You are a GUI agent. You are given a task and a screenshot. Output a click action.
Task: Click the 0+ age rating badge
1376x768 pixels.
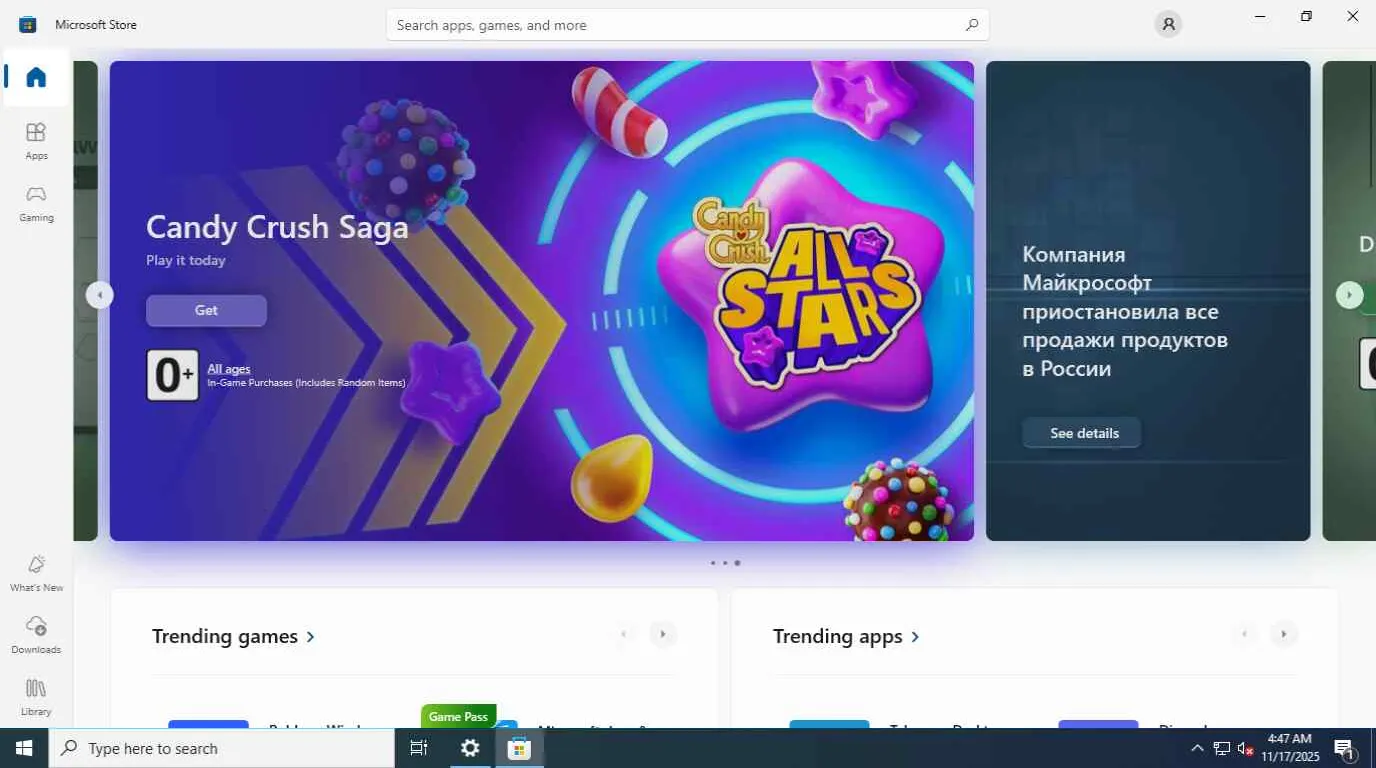click(173, 375)
